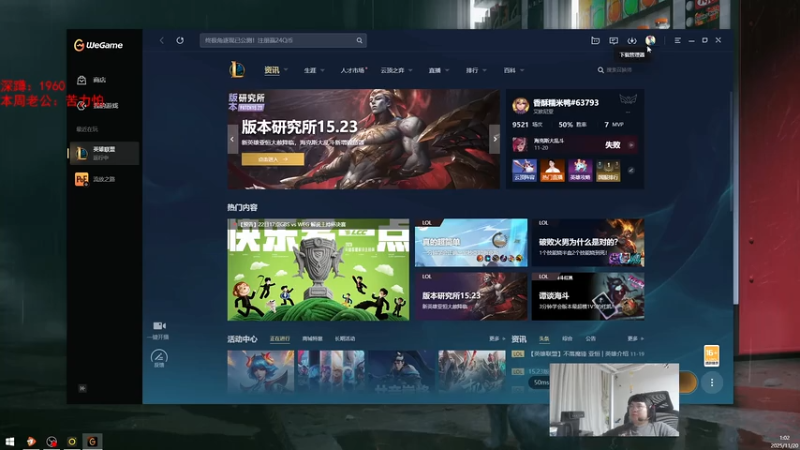Show the next banner slide
This screenshot has width=800, height=450.
click(x=494, y=139)
